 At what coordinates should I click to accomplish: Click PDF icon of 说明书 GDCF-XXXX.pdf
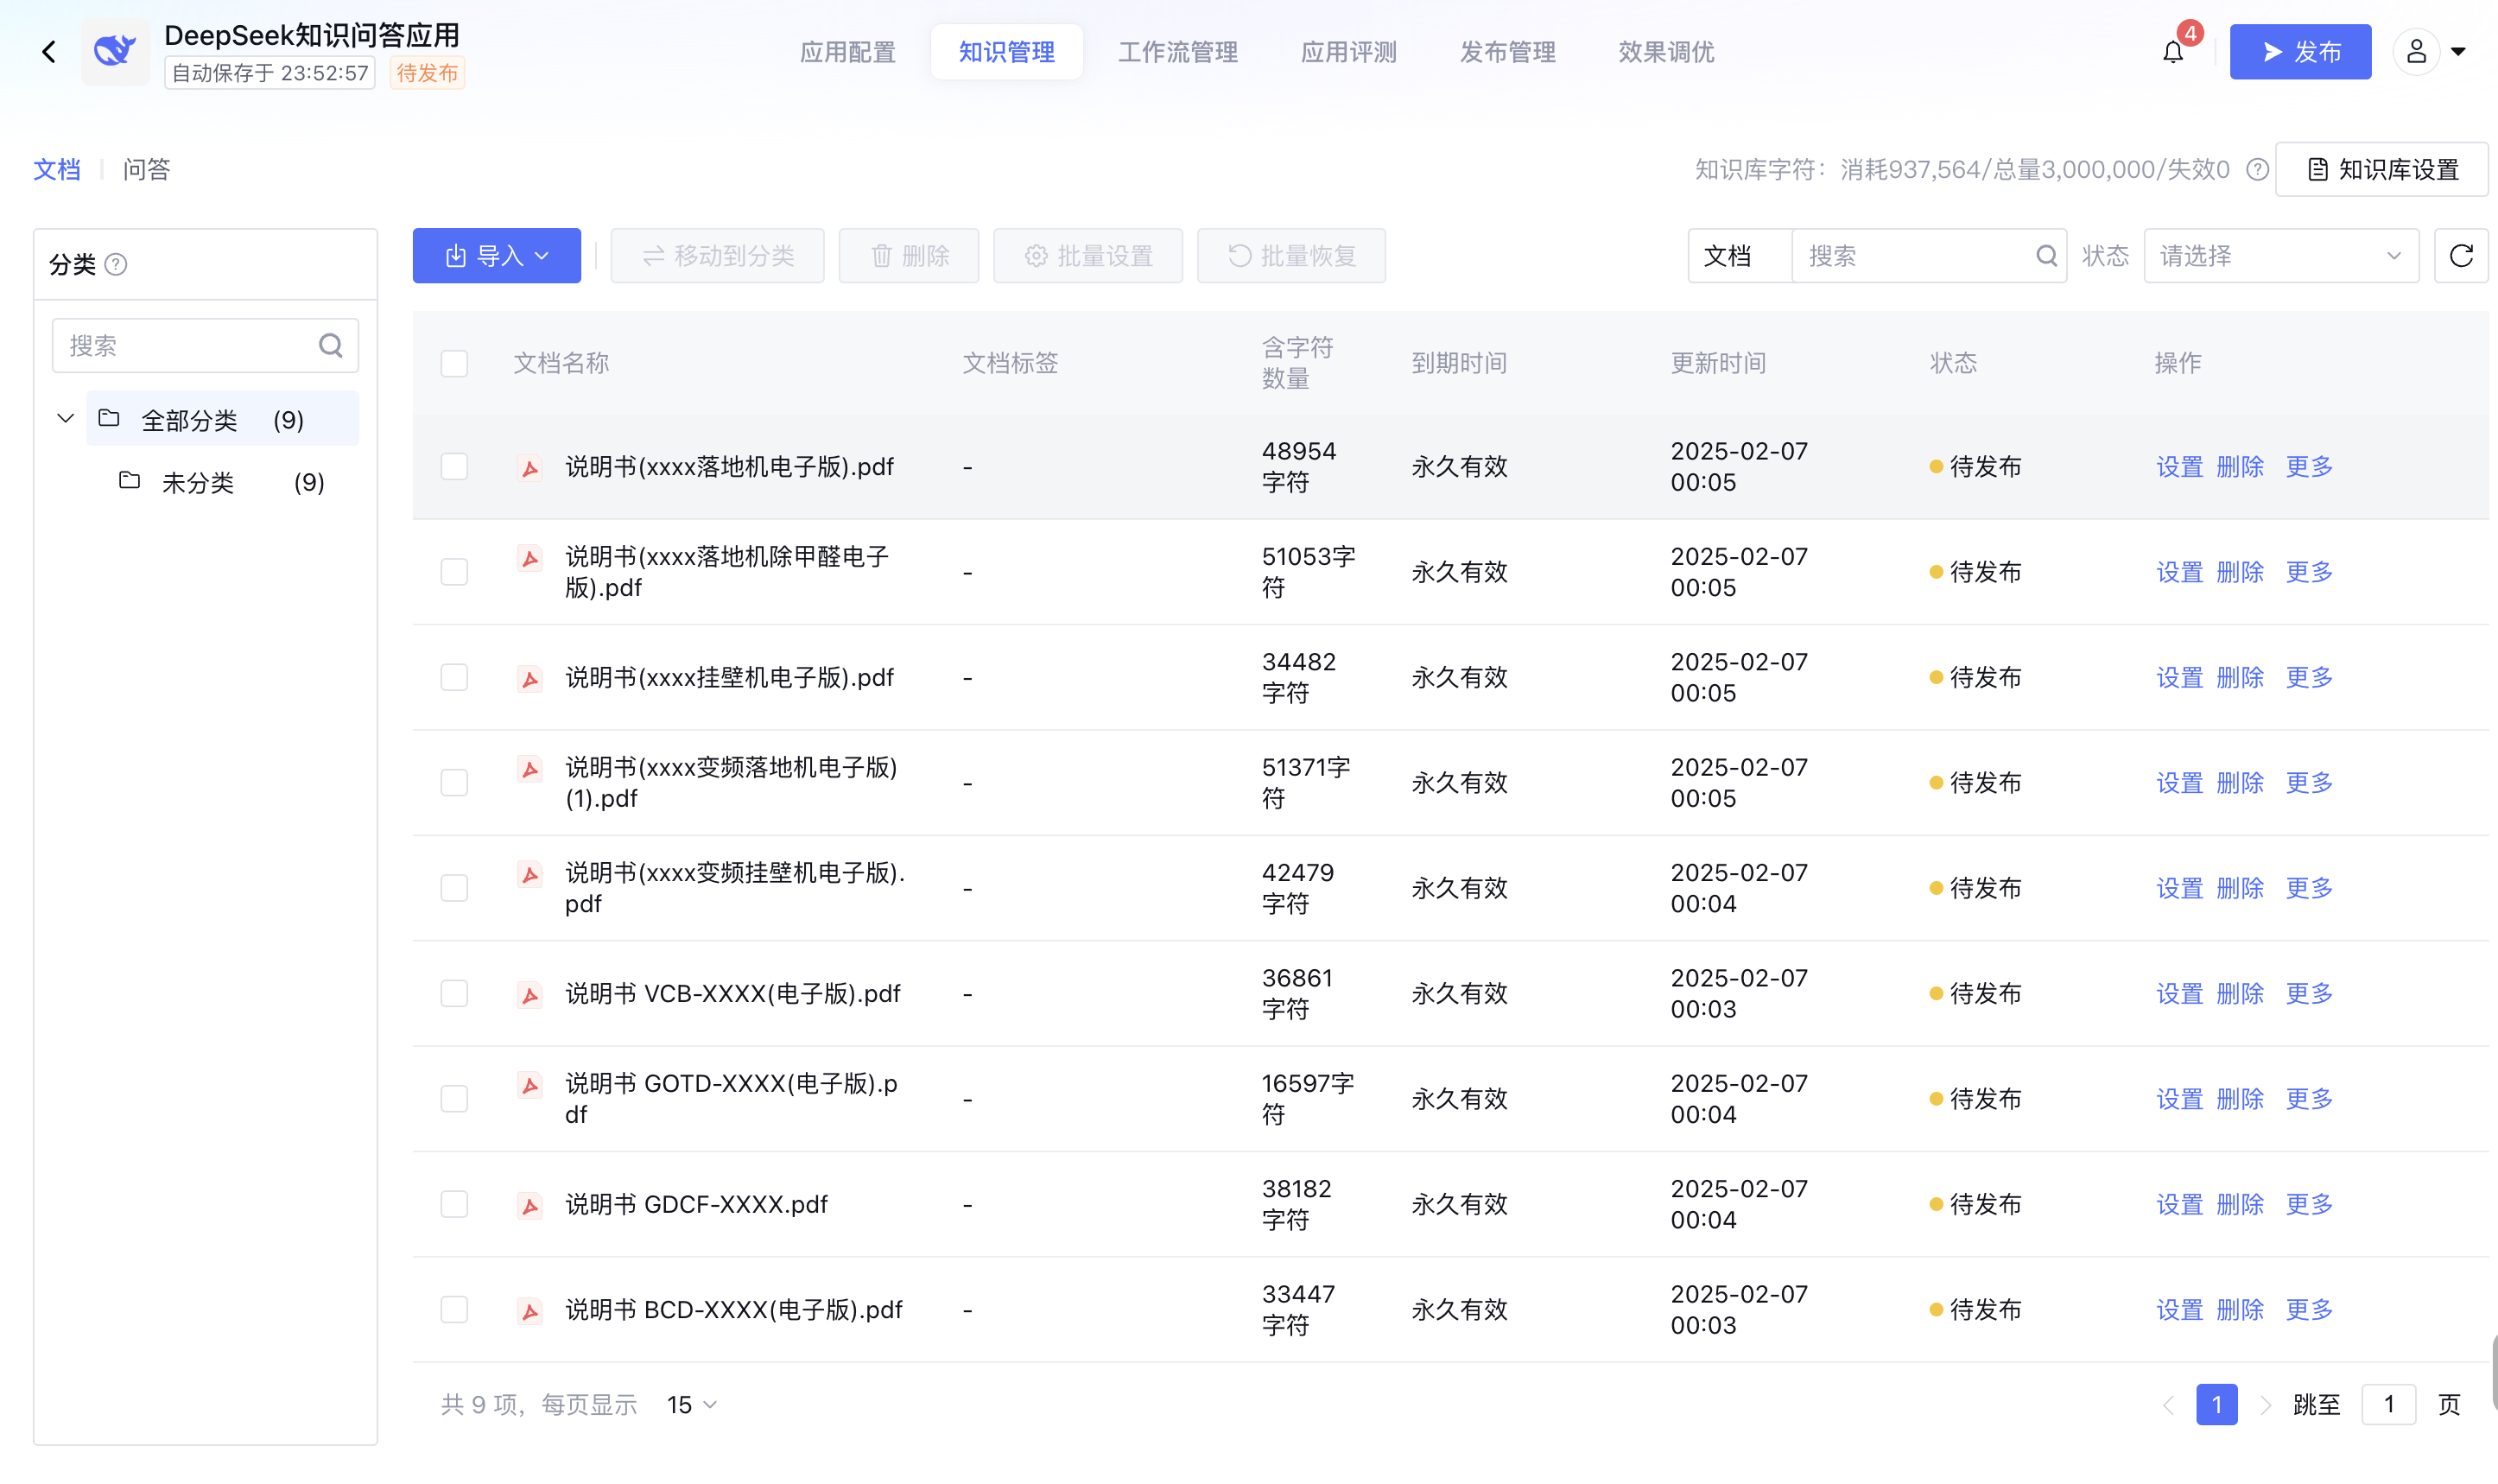point(530,1206)
